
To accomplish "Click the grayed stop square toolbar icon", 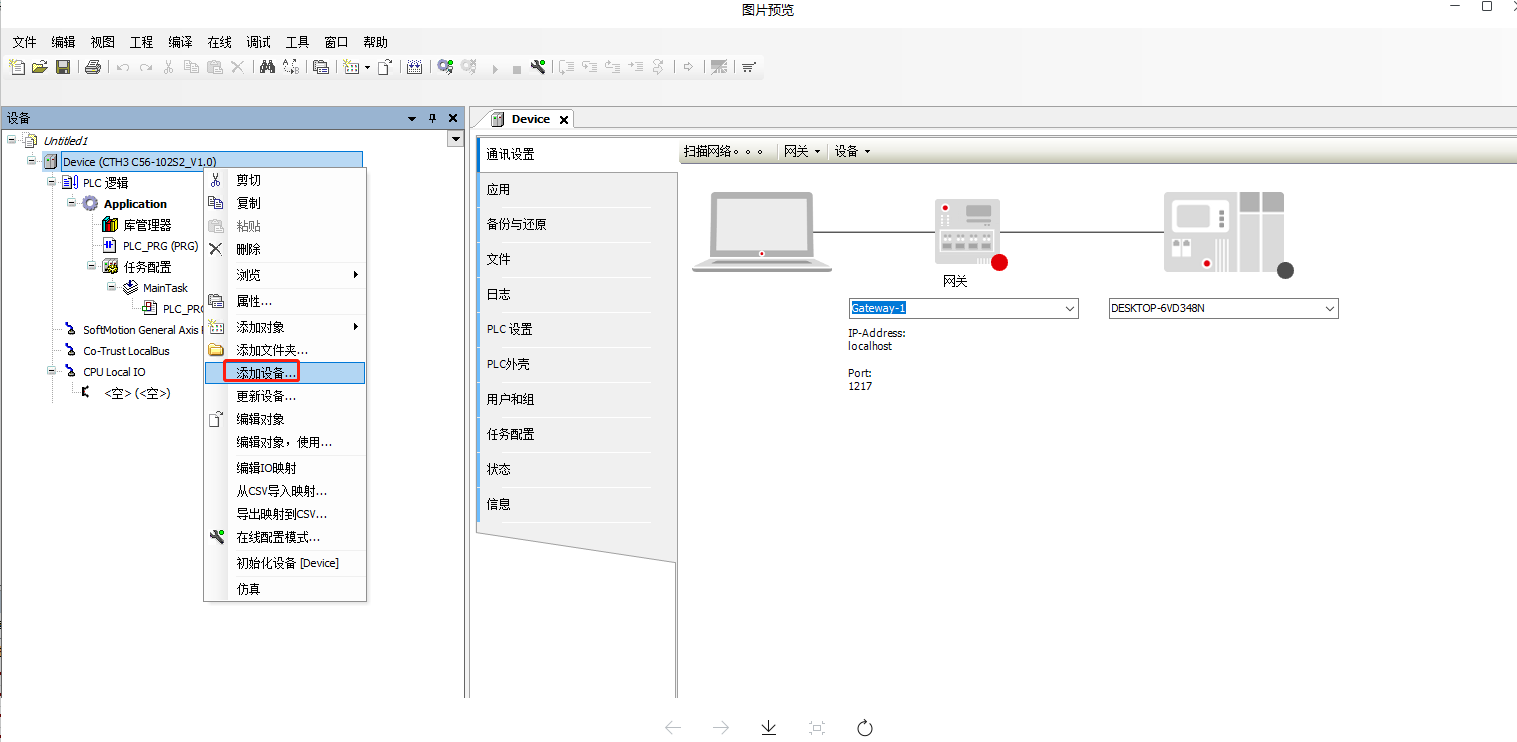I will [517, 69].
